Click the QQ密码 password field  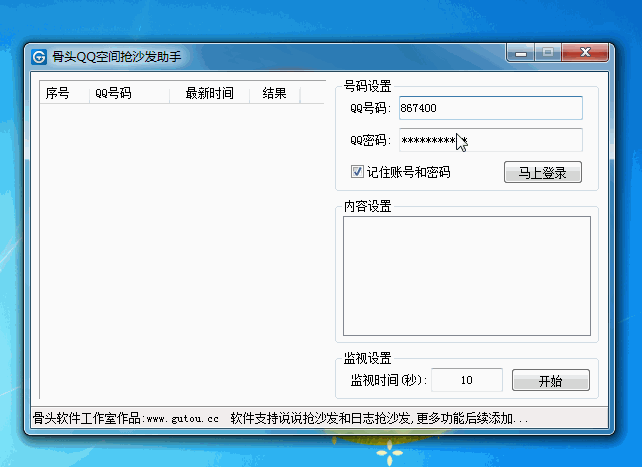[x=491, y=140]
